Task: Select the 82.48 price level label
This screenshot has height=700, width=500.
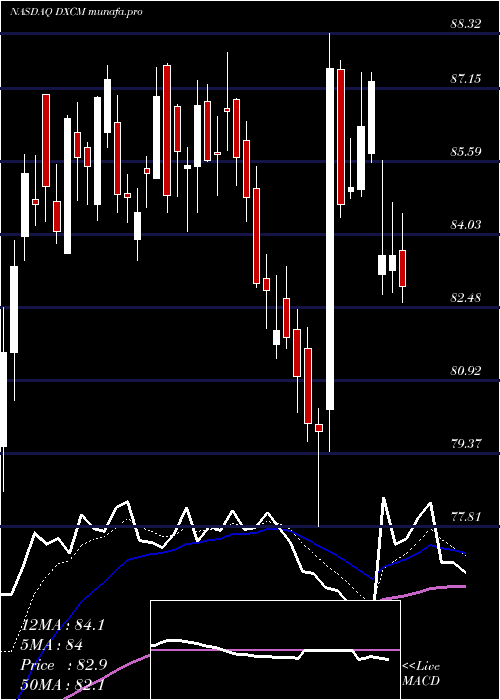Action: pos(466,298)
